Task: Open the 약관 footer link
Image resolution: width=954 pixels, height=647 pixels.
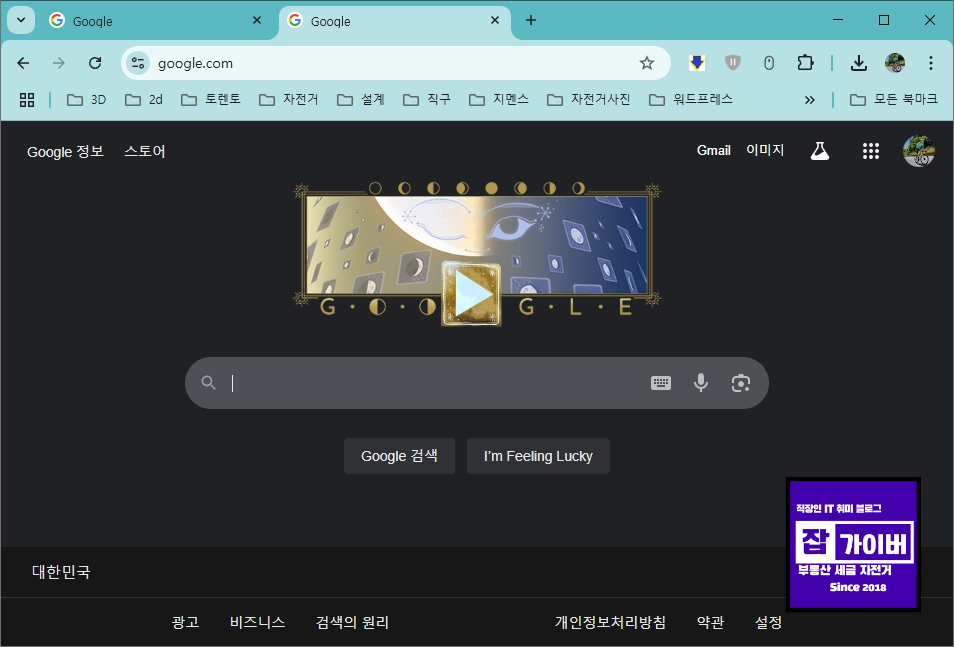Action: [710, 622]
